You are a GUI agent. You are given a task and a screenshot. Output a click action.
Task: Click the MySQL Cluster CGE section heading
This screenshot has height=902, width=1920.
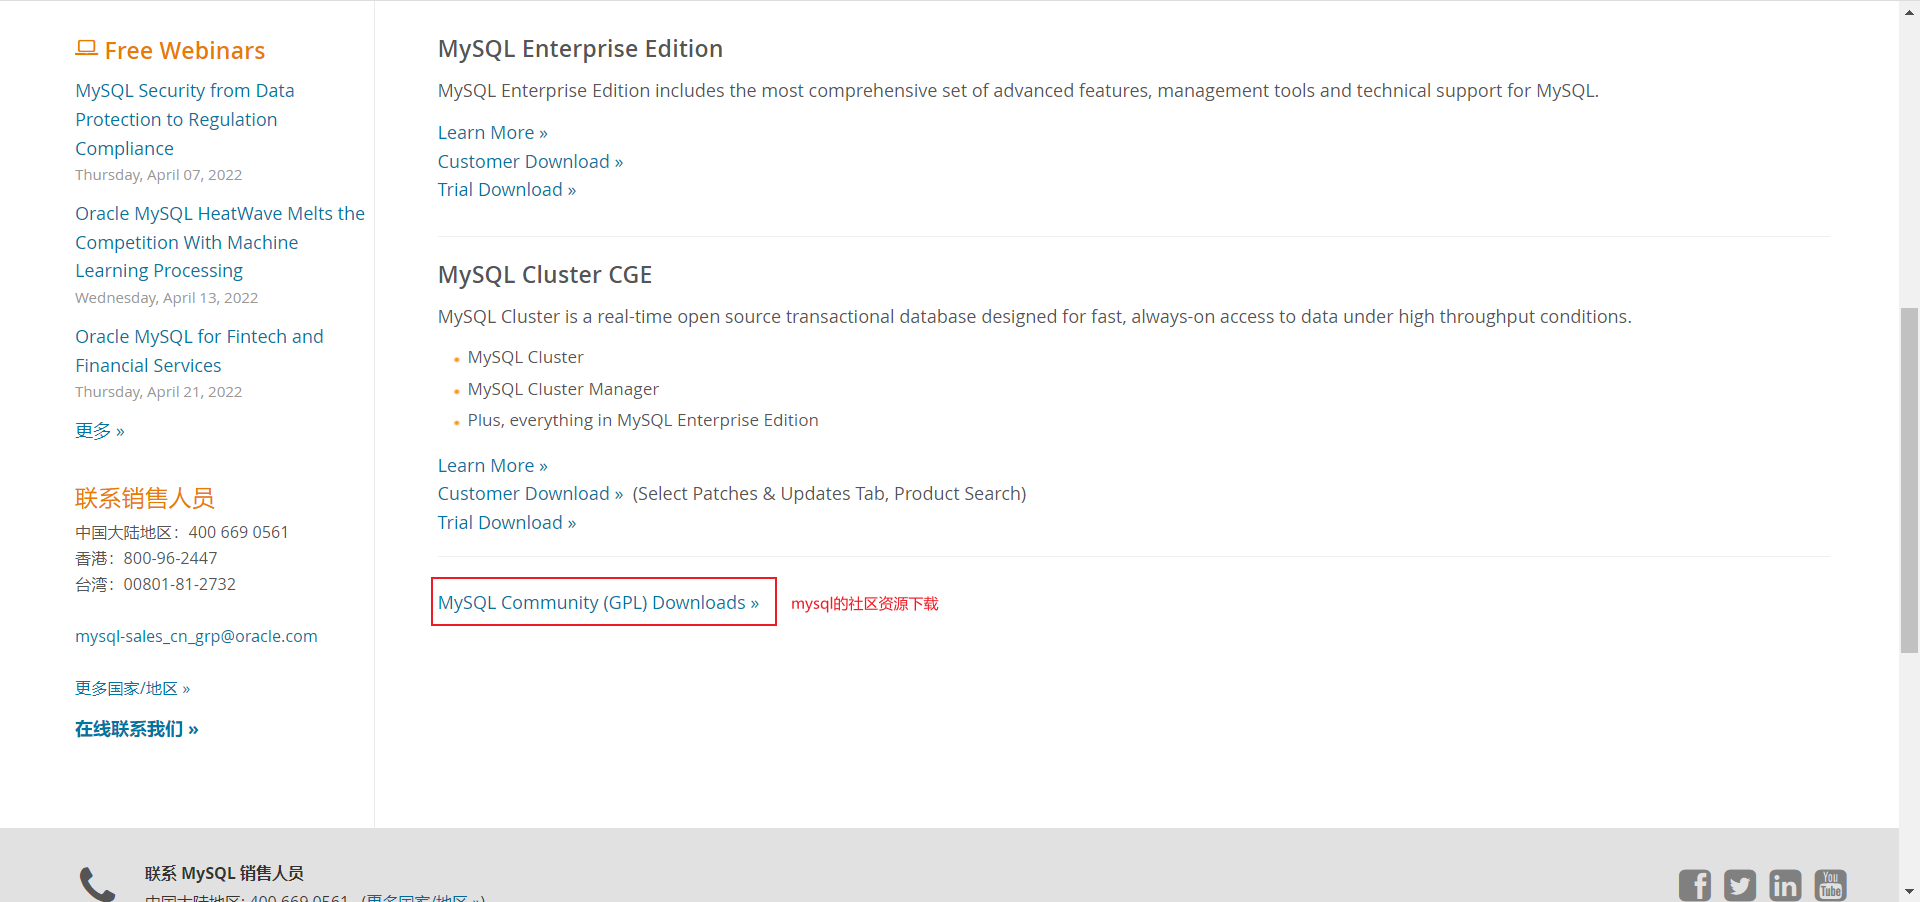click(545, 275)
